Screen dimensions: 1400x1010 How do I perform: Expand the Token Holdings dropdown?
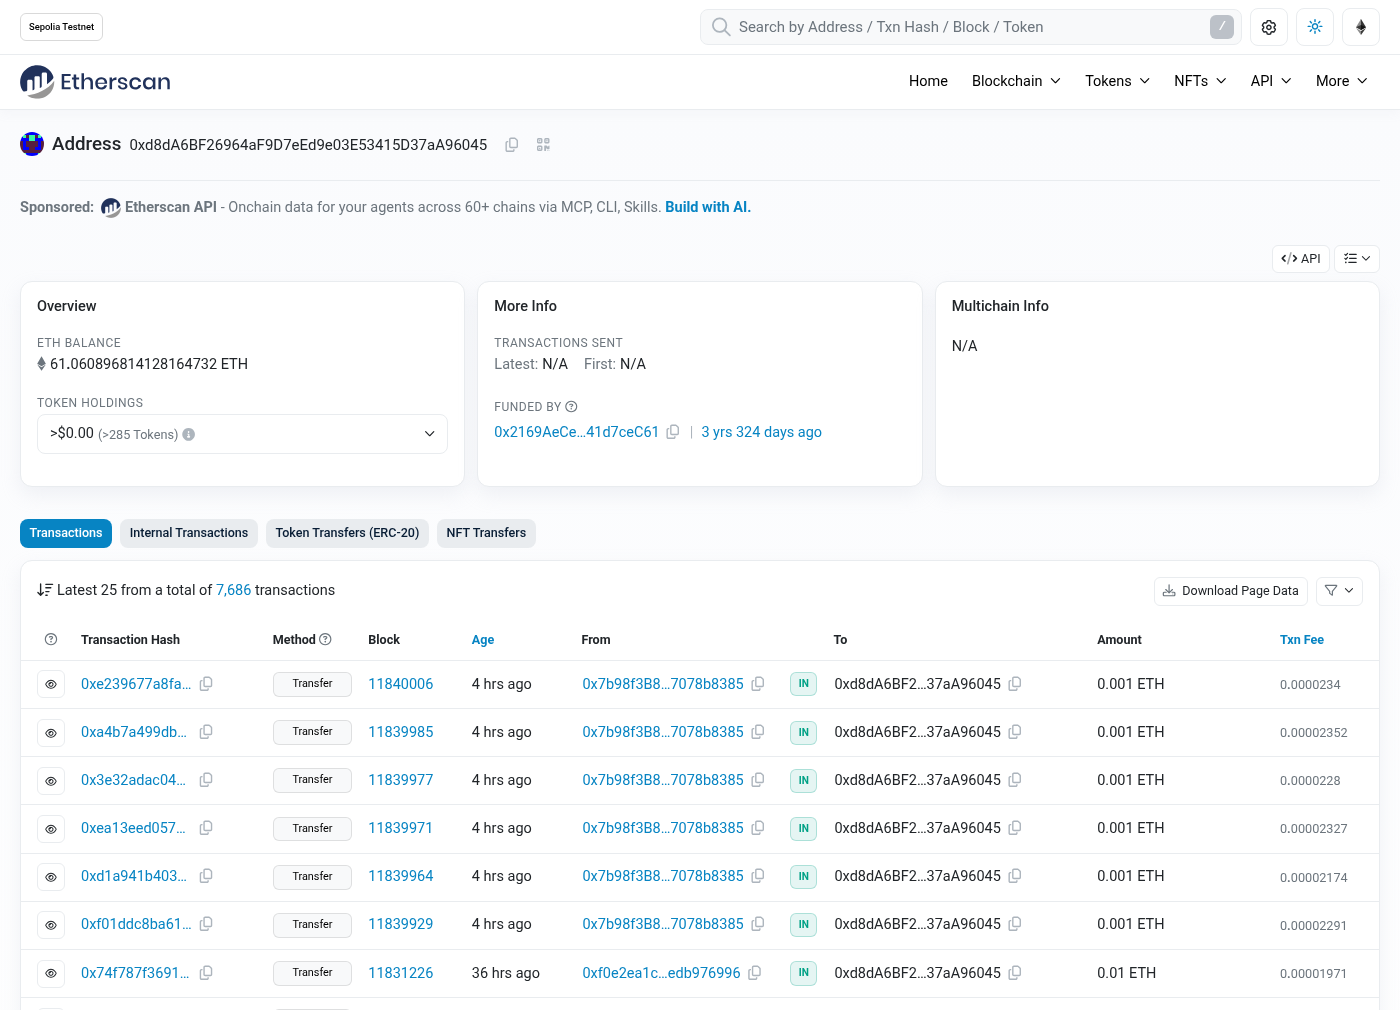242,434
